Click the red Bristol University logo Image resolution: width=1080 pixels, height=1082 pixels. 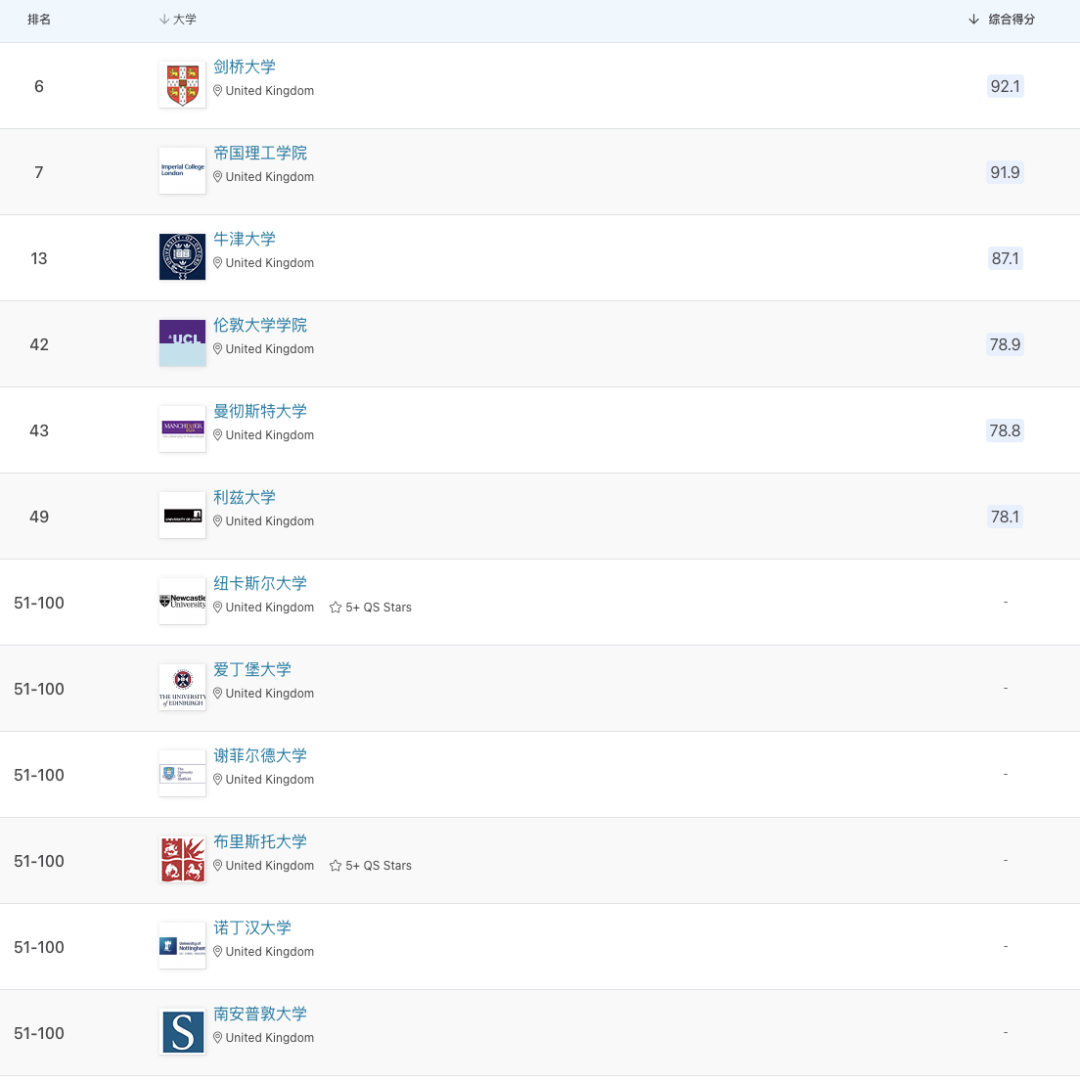pos(181,858)
